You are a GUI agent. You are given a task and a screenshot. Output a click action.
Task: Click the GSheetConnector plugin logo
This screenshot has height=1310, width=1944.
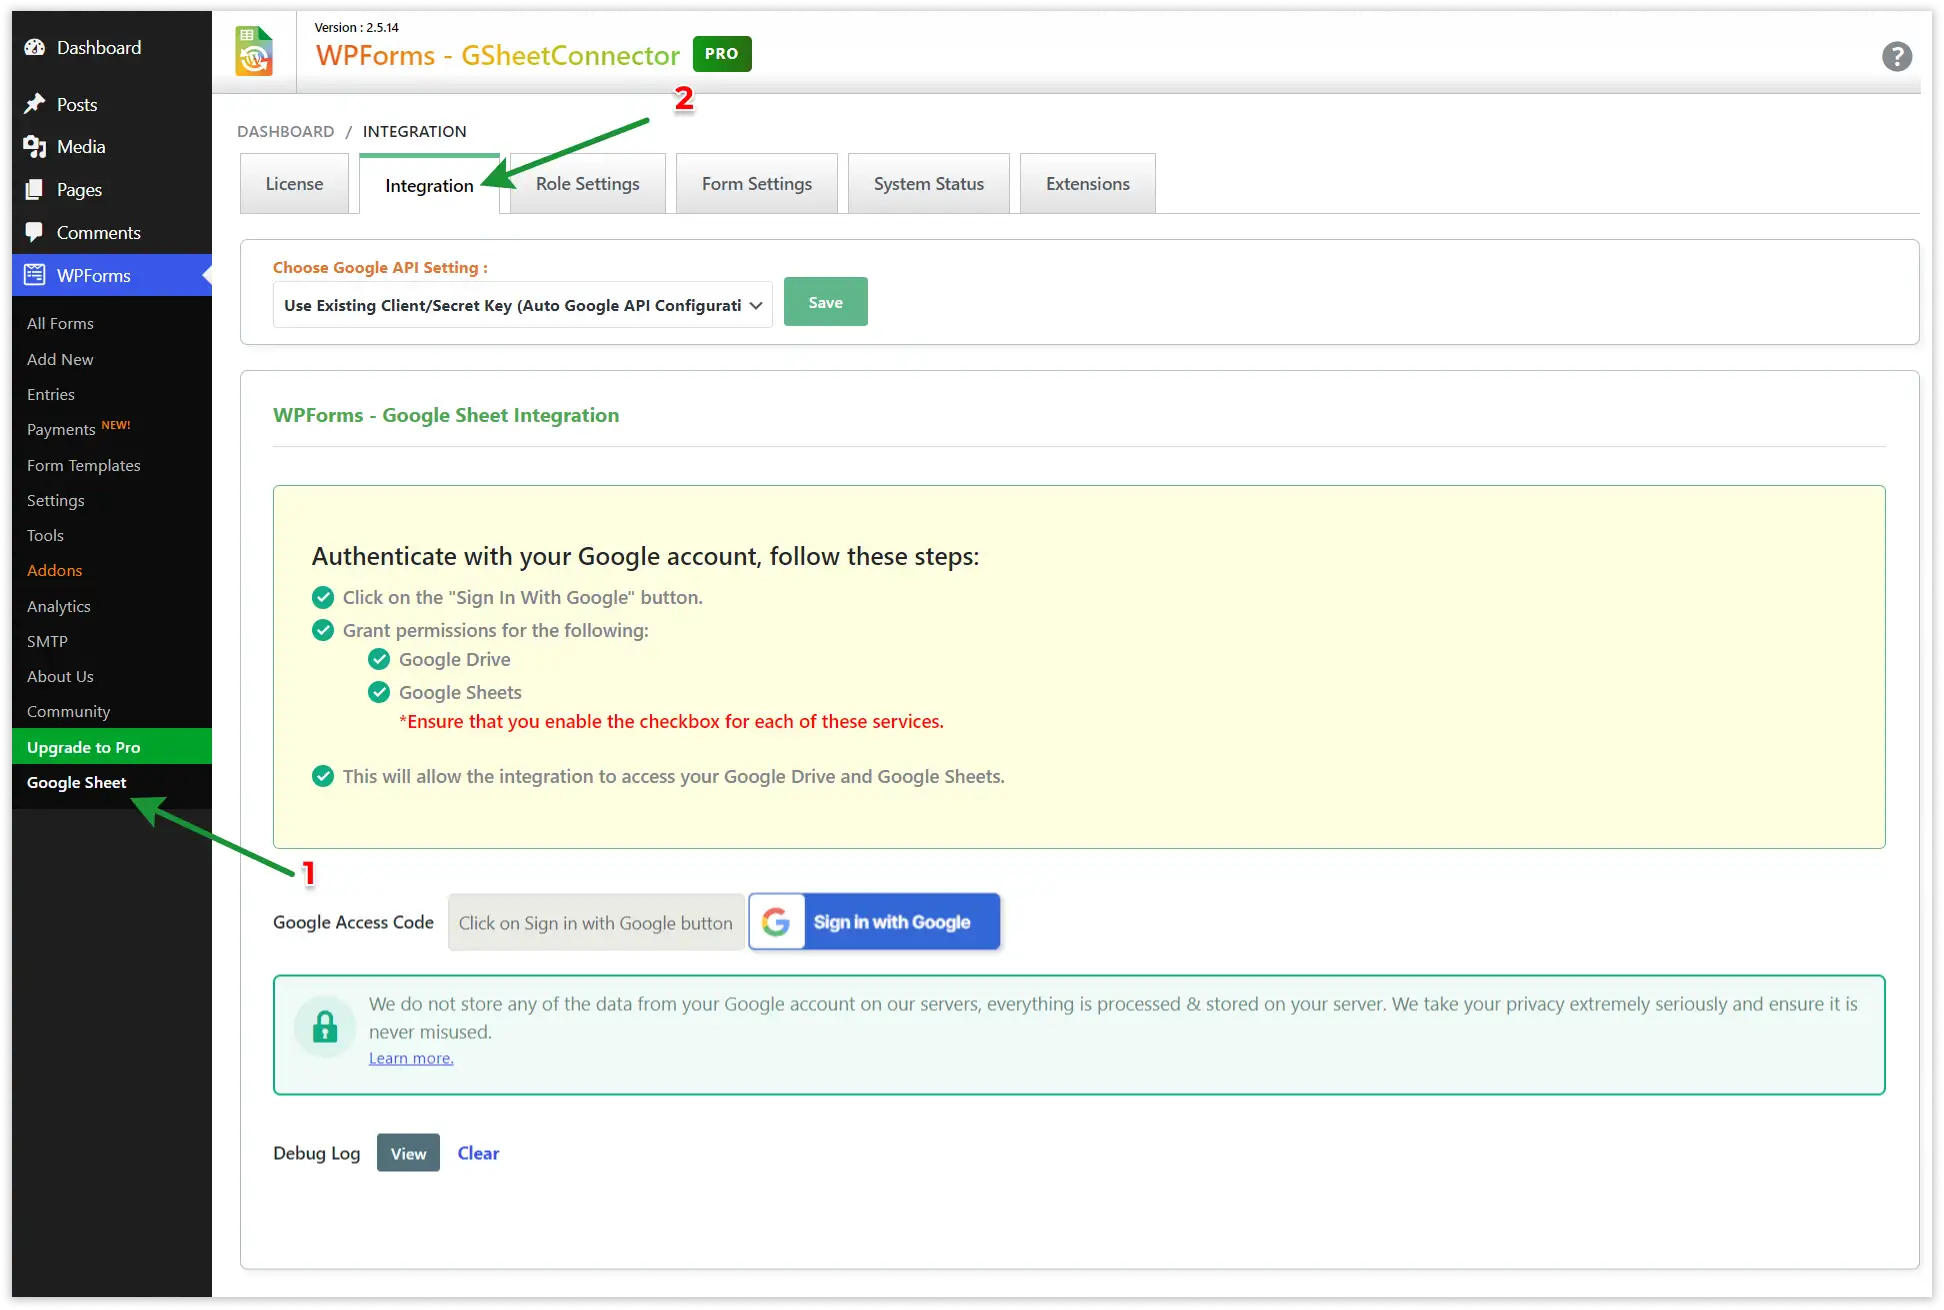pyautogui.click(x=254, y=51)
